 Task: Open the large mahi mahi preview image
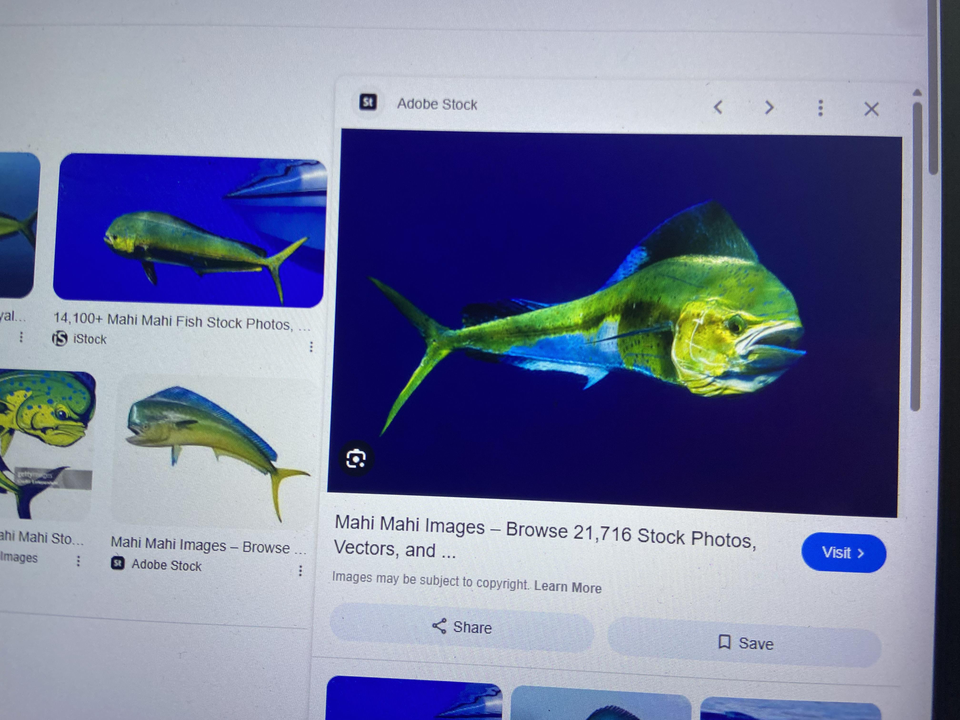[615, 320]
